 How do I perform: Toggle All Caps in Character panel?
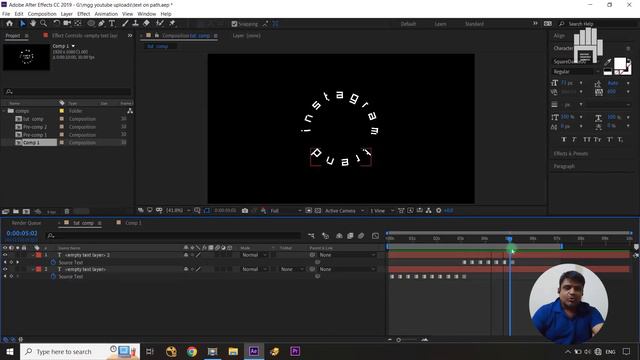point(587,140)
